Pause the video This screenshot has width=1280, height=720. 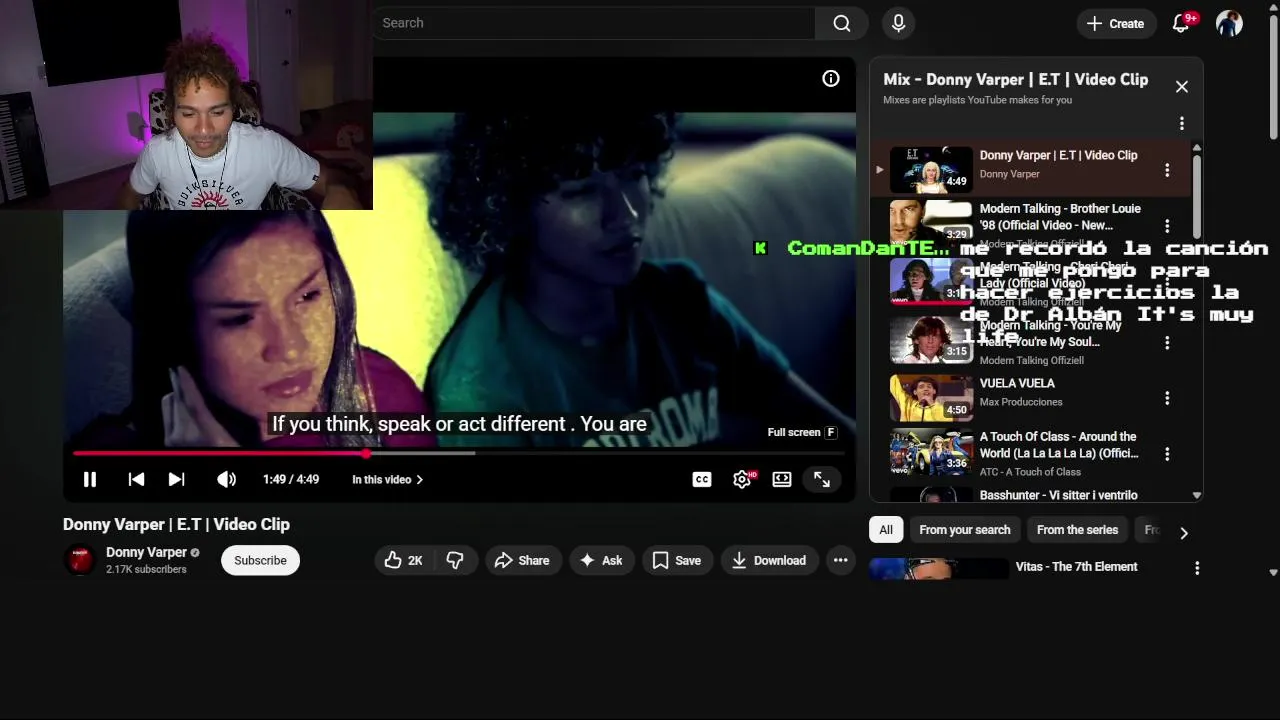[89, 480]
